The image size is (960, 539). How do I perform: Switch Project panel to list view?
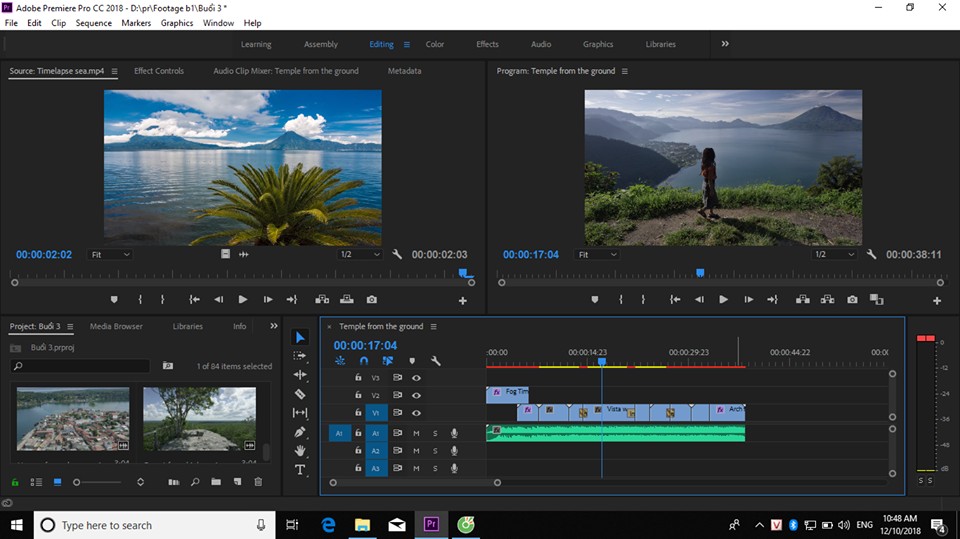pos(36,482)
